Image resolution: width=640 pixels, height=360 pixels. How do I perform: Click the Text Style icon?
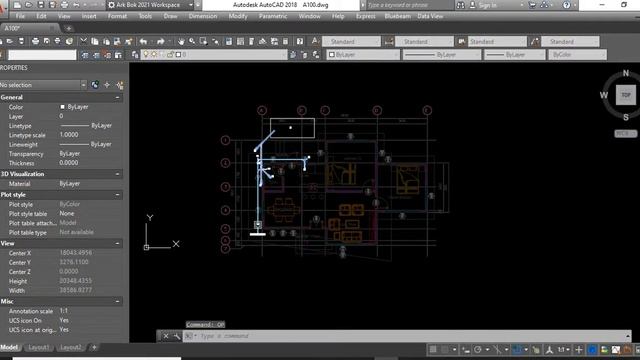pos(315,41)
